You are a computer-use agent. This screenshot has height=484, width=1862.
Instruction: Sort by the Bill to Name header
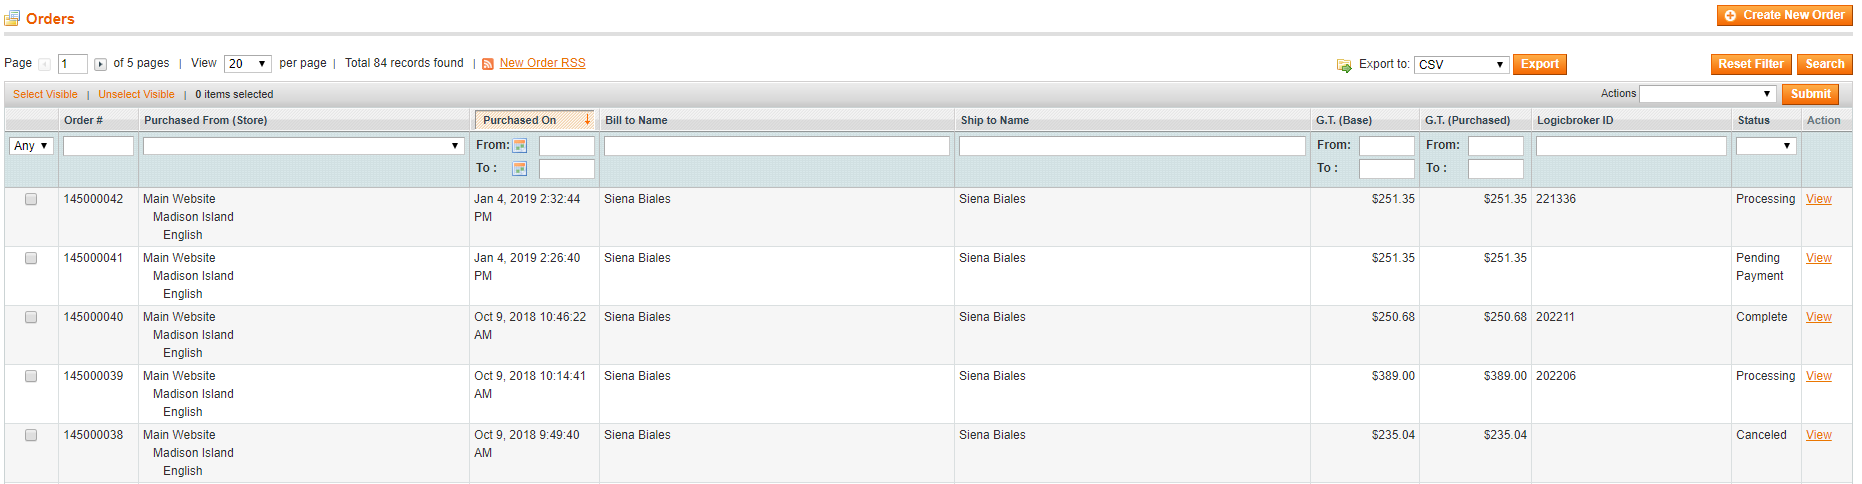[636, 120]
